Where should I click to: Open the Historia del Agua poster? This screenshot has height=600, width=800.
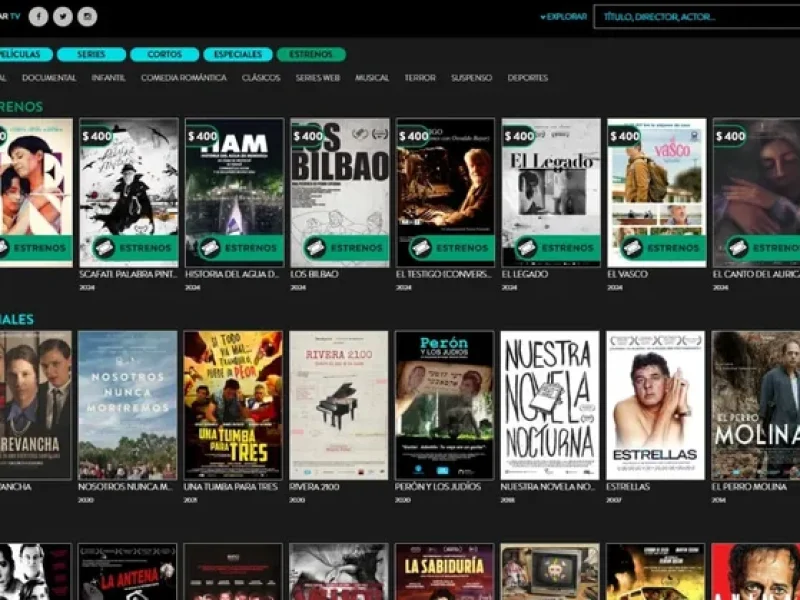pos(235,192)
